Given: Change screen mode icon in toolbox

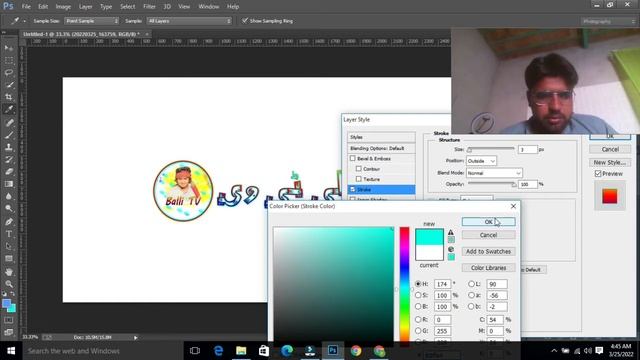Looking at the screenshot, I should pos(9,332).
